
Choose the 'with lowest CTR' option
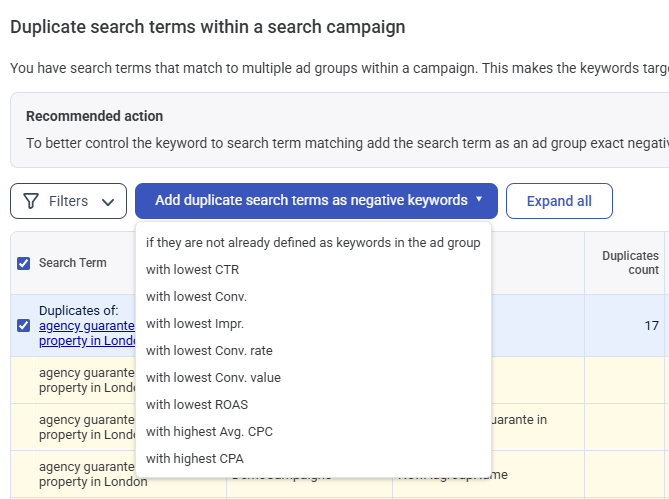coord(192,270)
